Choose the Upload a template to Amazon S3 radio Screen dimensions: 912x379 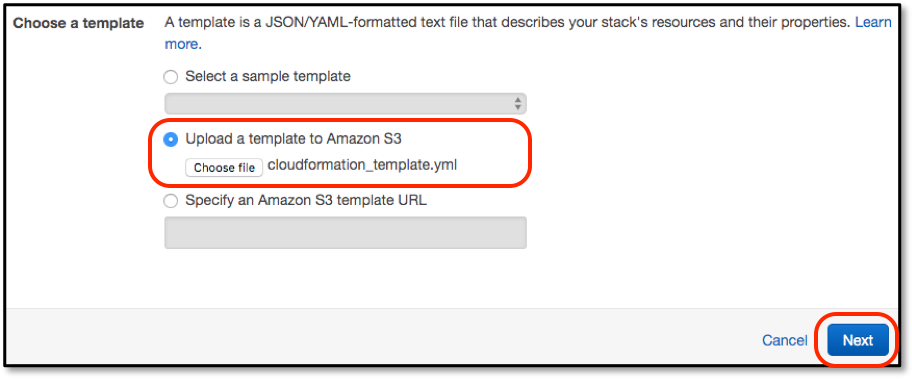coord(170,139)
